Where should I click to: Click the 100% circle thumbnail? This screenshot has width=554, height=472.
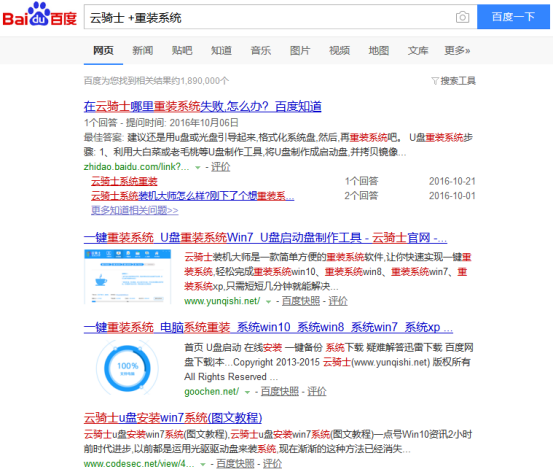coord(127,368)
